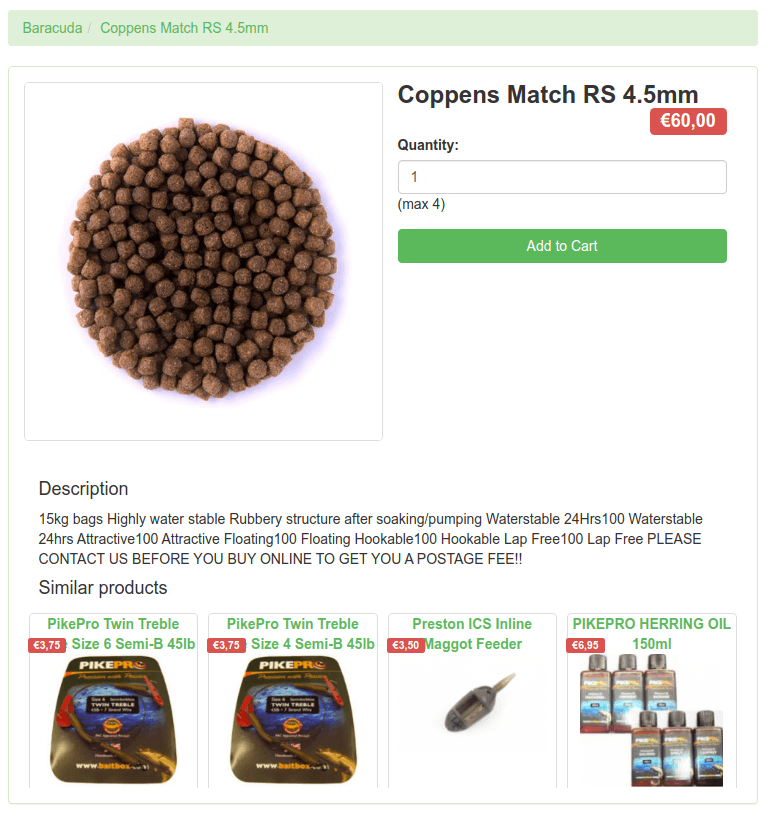Click the Coppens Match RS 4.5mm breadcrumb
Screen dimensions: 771x822
click(x=184, y=28)
